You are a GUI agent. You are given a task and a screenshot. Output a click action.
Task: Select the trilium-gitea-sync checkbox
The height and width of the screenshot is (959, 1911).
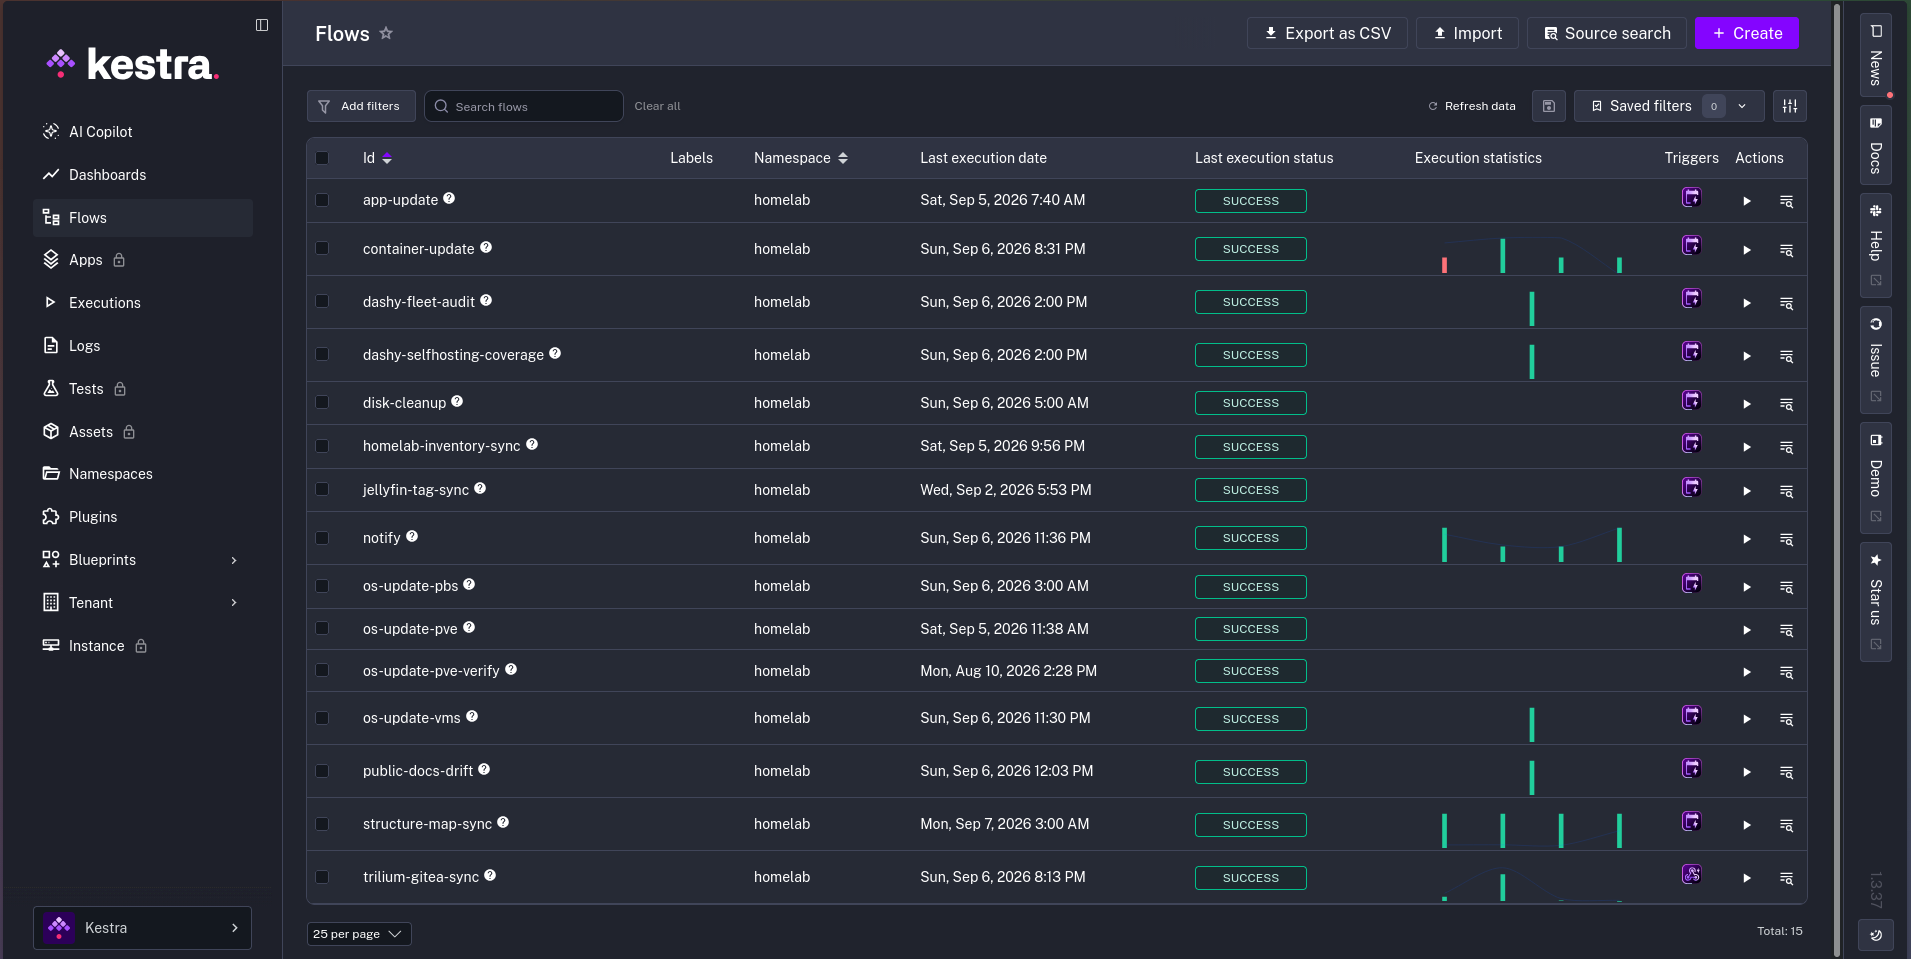click(x=322, y=877)
